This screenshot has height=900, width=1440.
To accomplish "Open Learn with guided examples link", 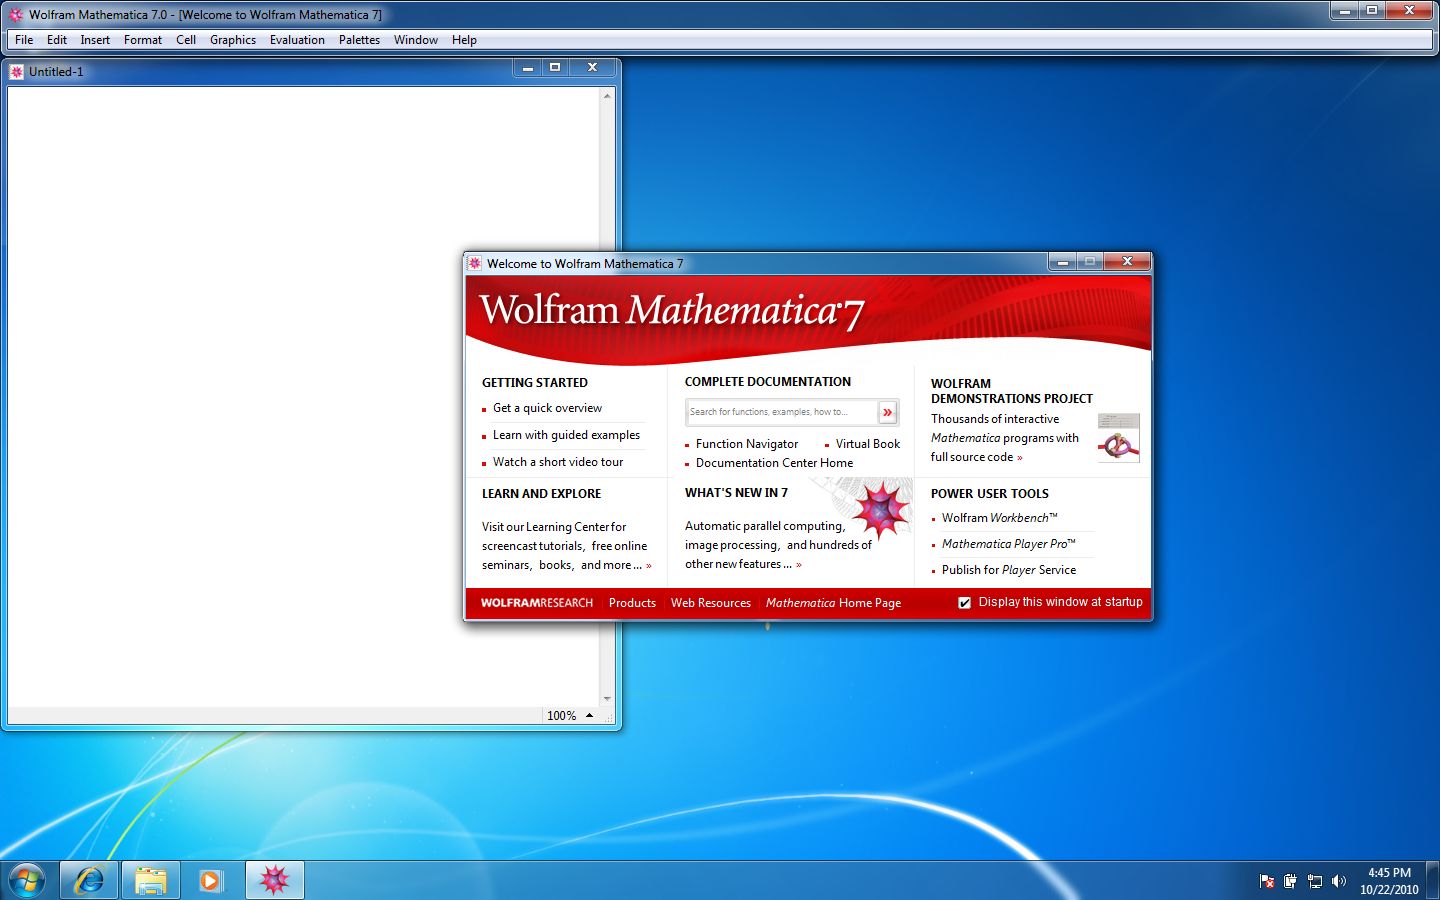I will click(566, 435).
